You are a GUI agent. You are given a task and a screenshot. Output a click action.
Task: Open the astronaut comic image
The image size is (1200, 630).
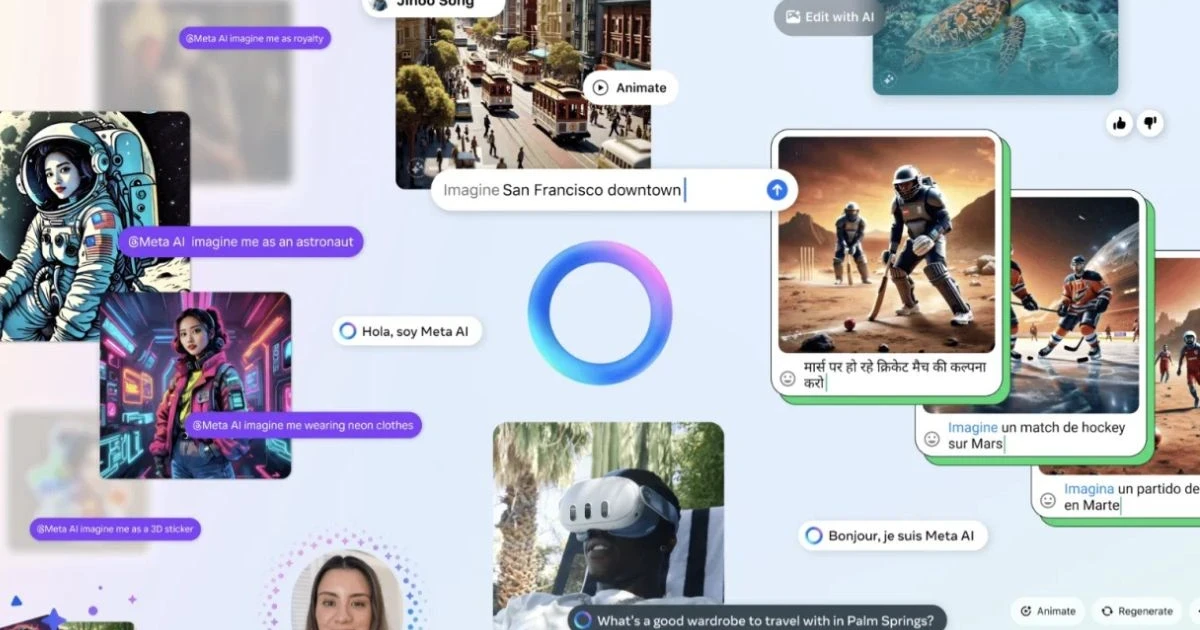click(x=95, y=227)
